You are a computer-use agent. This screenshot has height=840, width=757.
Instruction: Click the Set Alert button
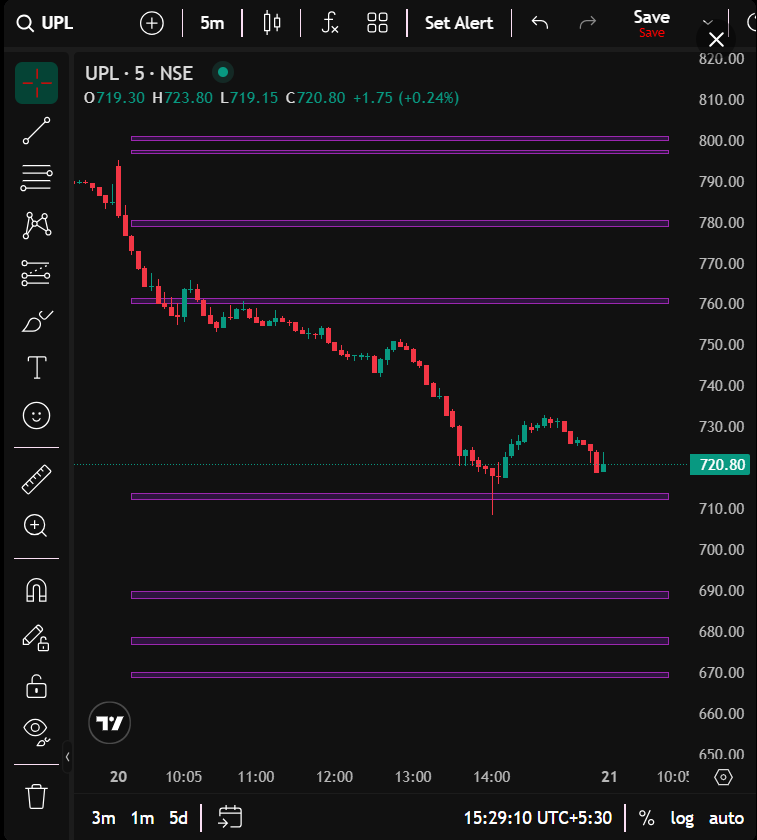click(459, 23)
